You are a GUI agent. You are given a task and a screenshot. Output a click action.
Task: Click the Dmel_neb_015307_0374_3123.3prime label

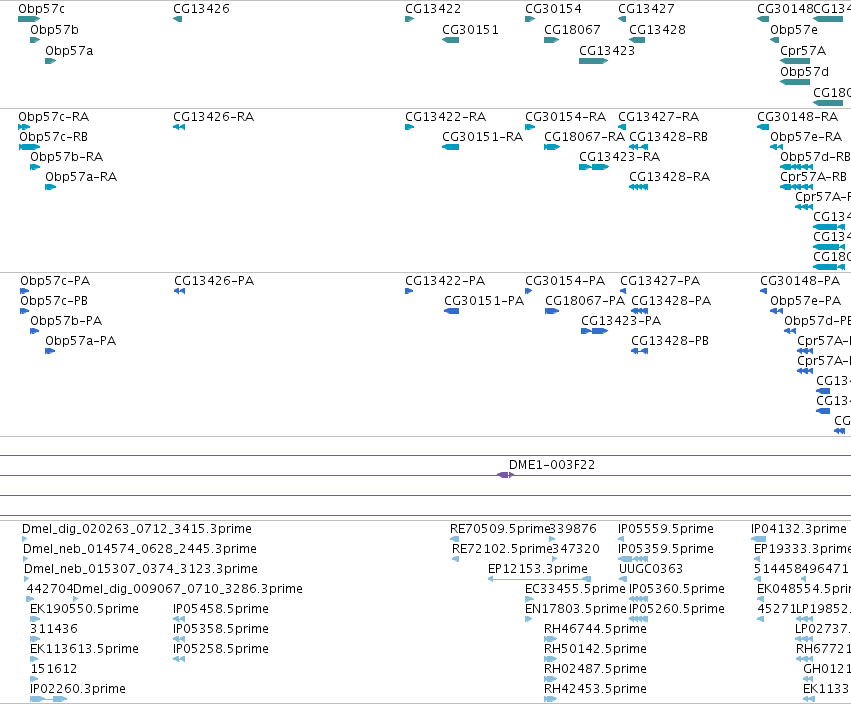[x=141, y=569]
